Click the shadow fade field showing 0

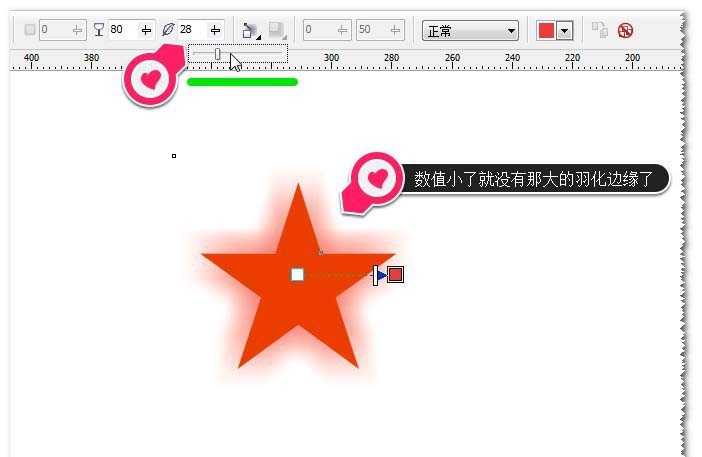coord(318,30)
